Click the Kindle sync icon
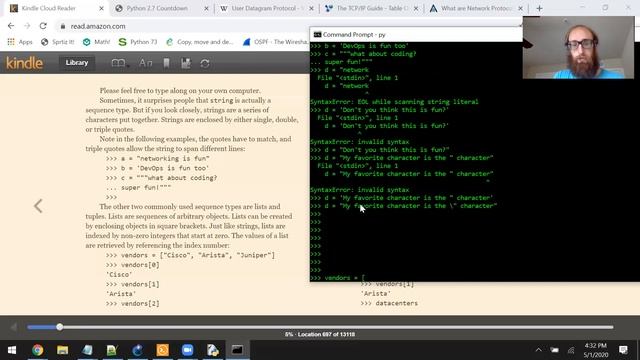640x360 pixels. click(x=205, y=63)
